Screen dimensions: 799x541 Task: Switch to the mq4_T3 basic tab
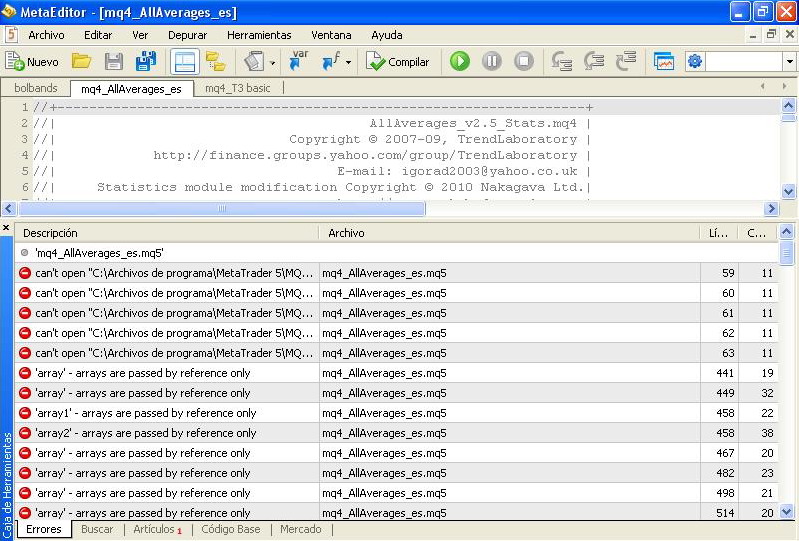pyautogui.click(x=237, y=88)
